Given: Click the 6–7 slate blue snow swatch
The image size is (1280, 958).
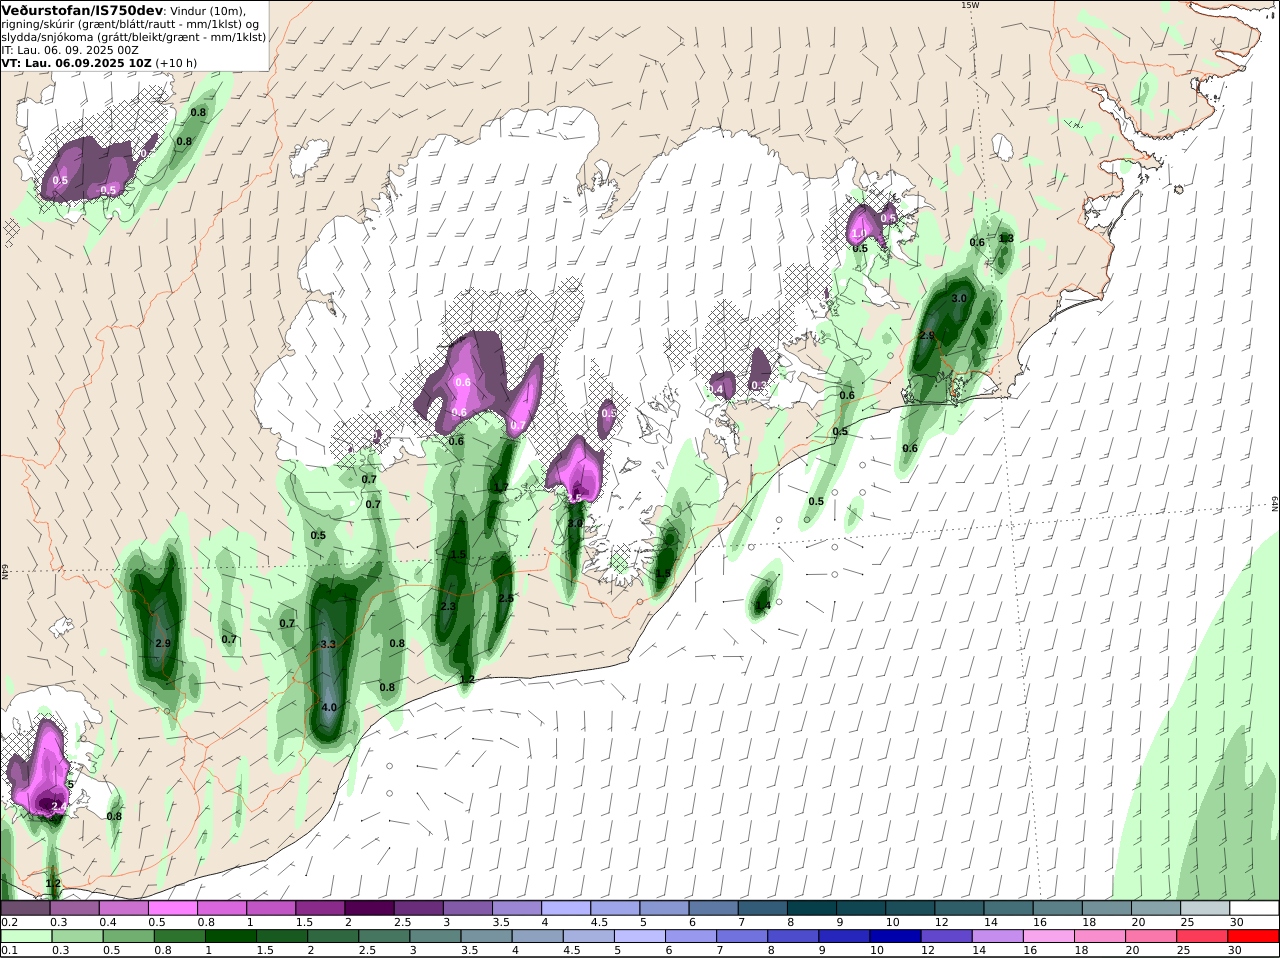Looking at the screenshot, I should tap(713, 908).
